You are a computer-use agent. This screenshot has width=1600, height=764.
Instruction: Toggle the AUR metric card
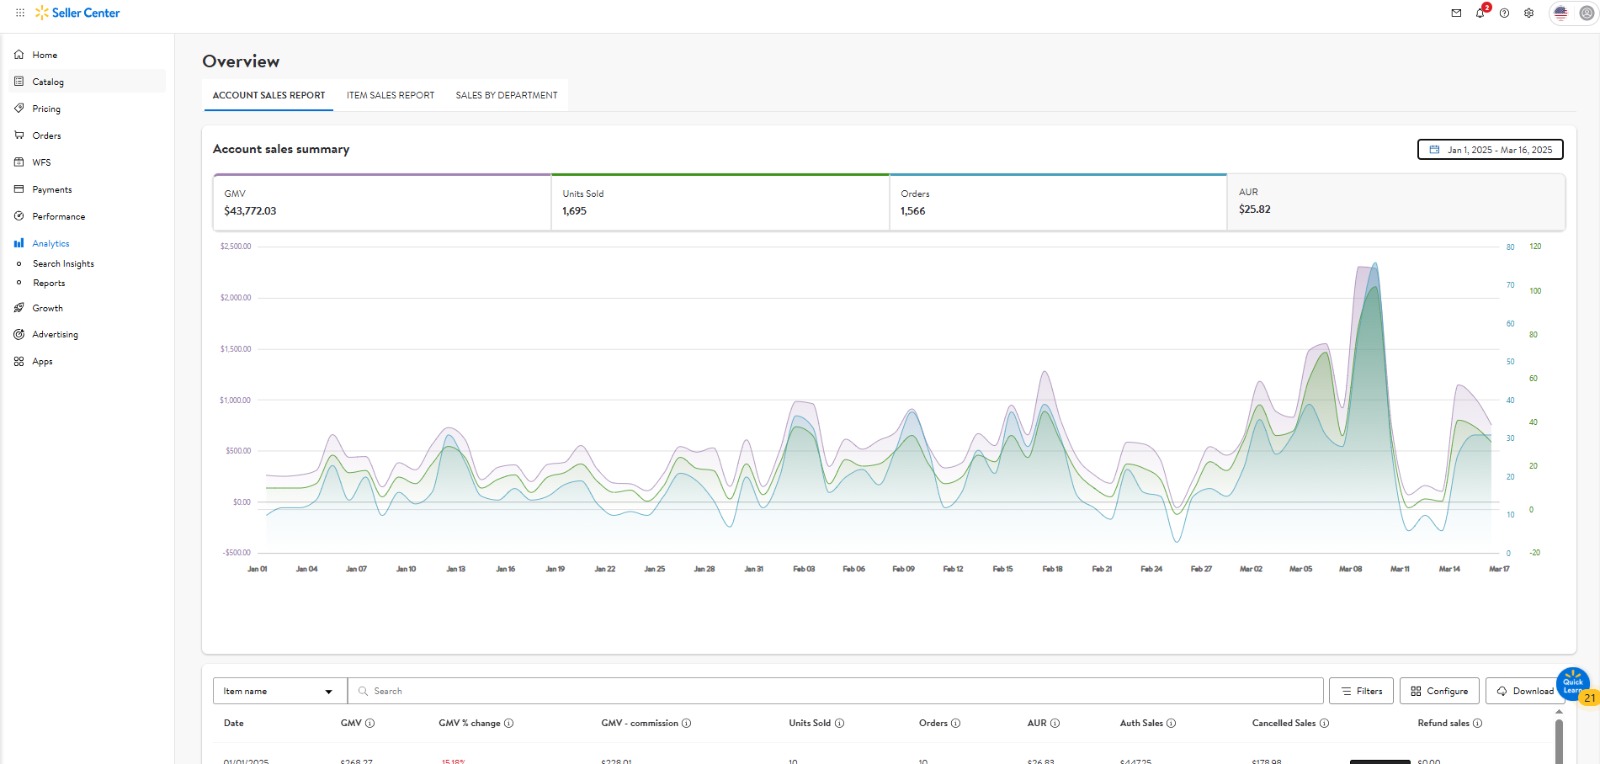tap(1395, 201)
